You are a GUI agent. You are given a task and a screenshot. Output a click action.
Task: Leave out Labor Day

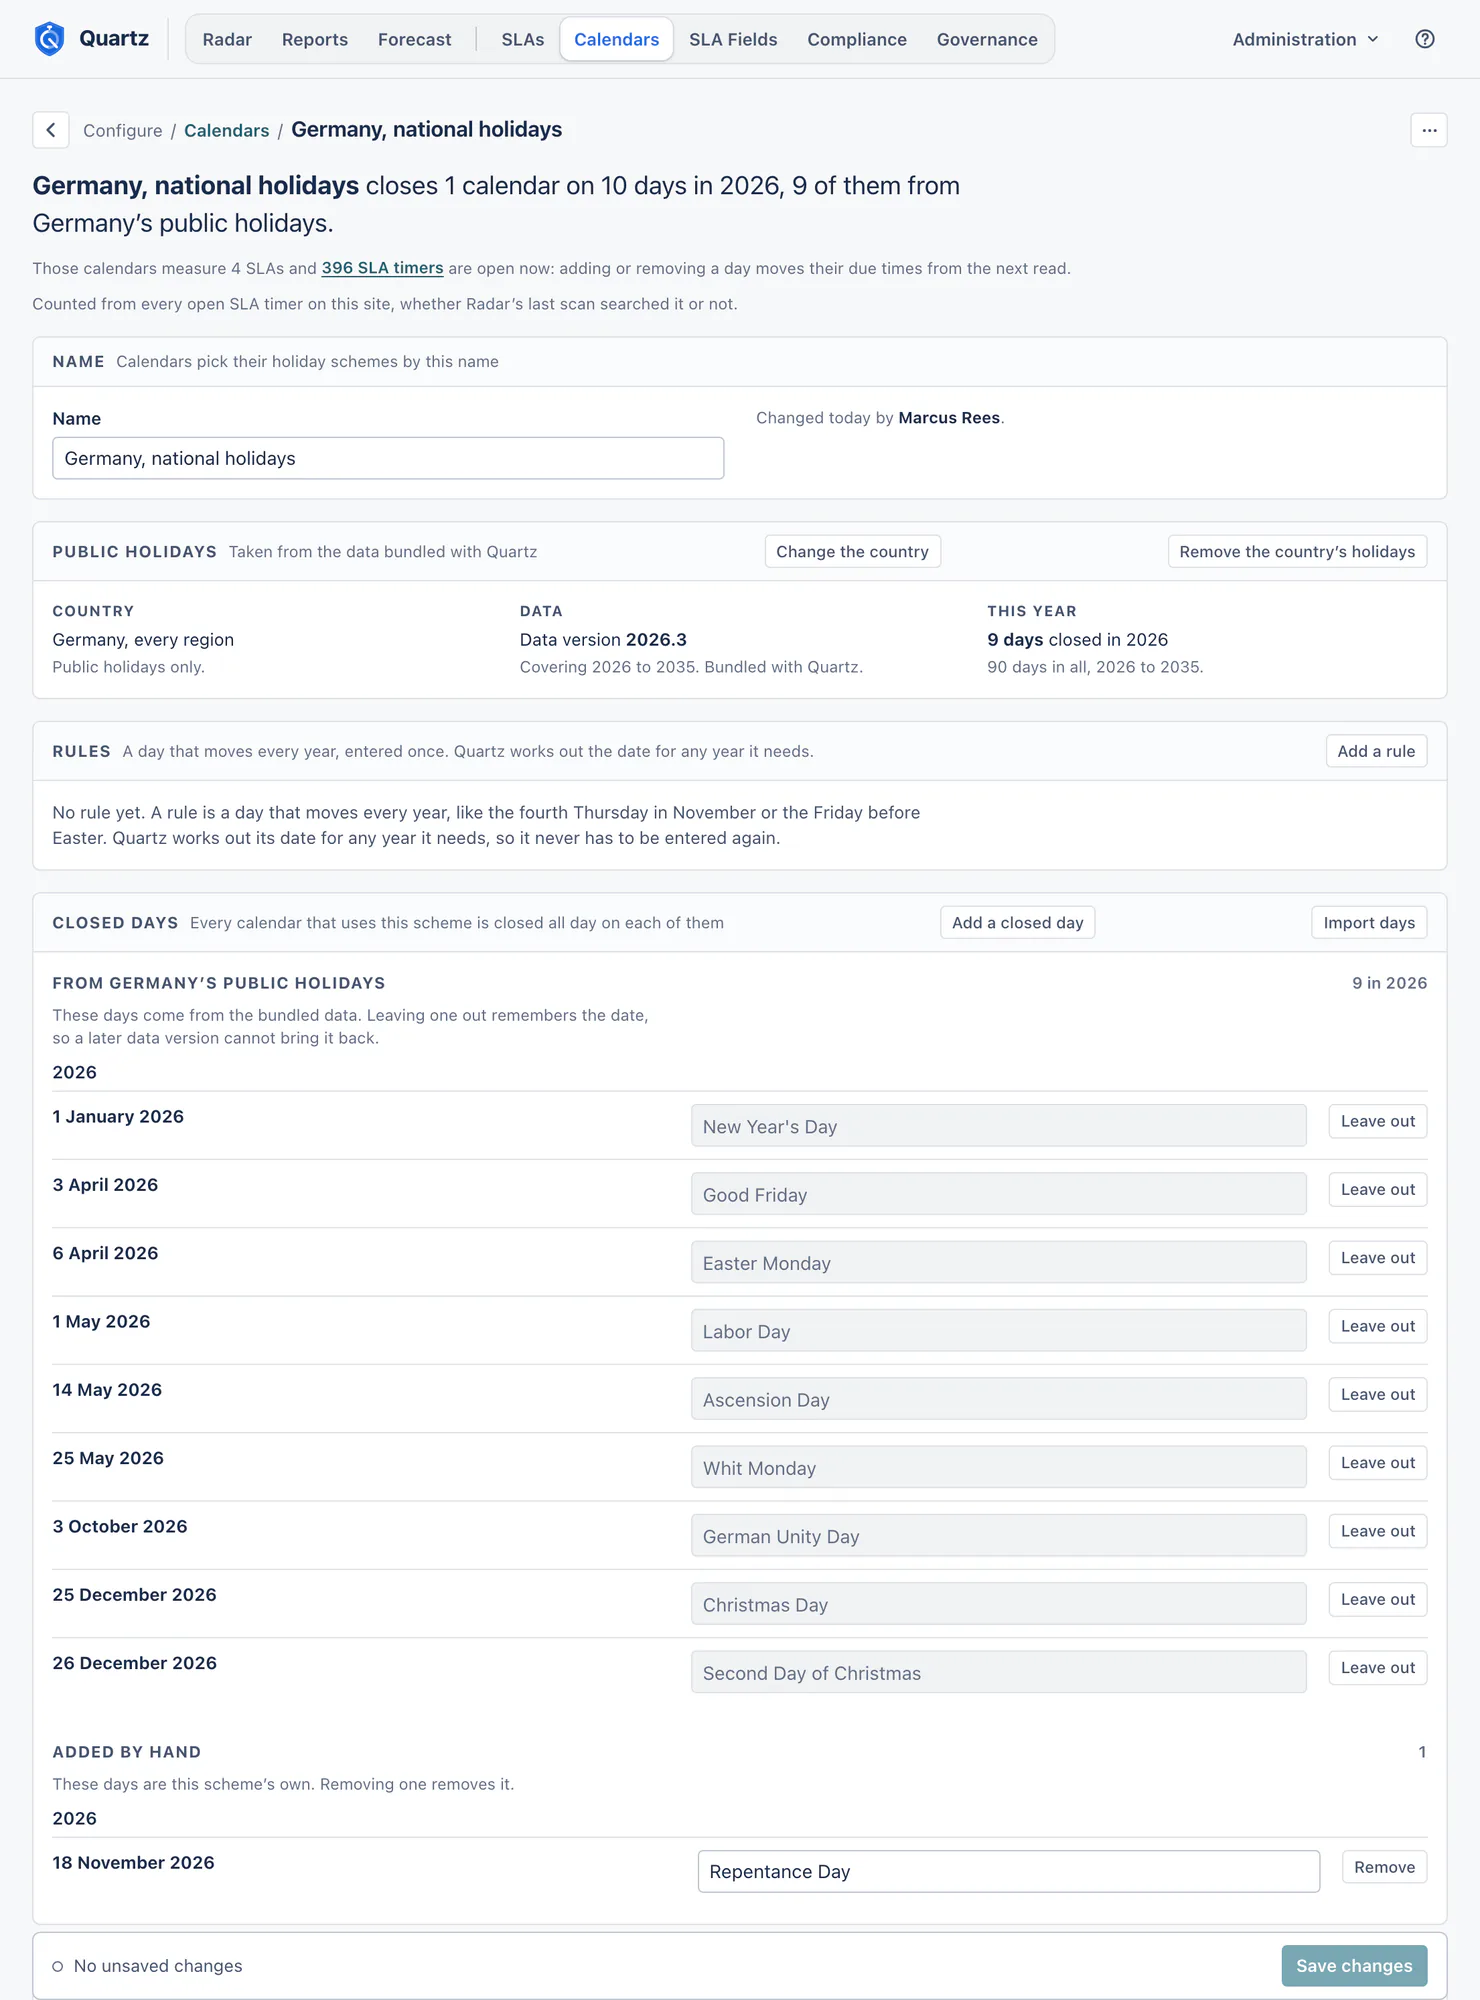point(1378,1327)
